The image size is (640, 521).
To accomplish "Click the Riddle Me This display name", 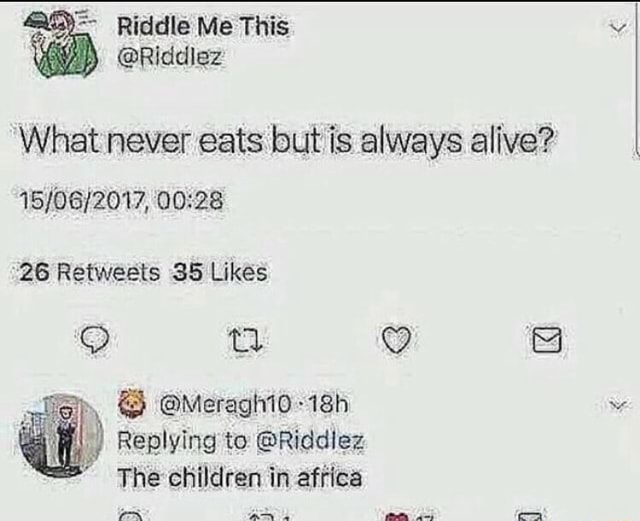I will (203, 27).
